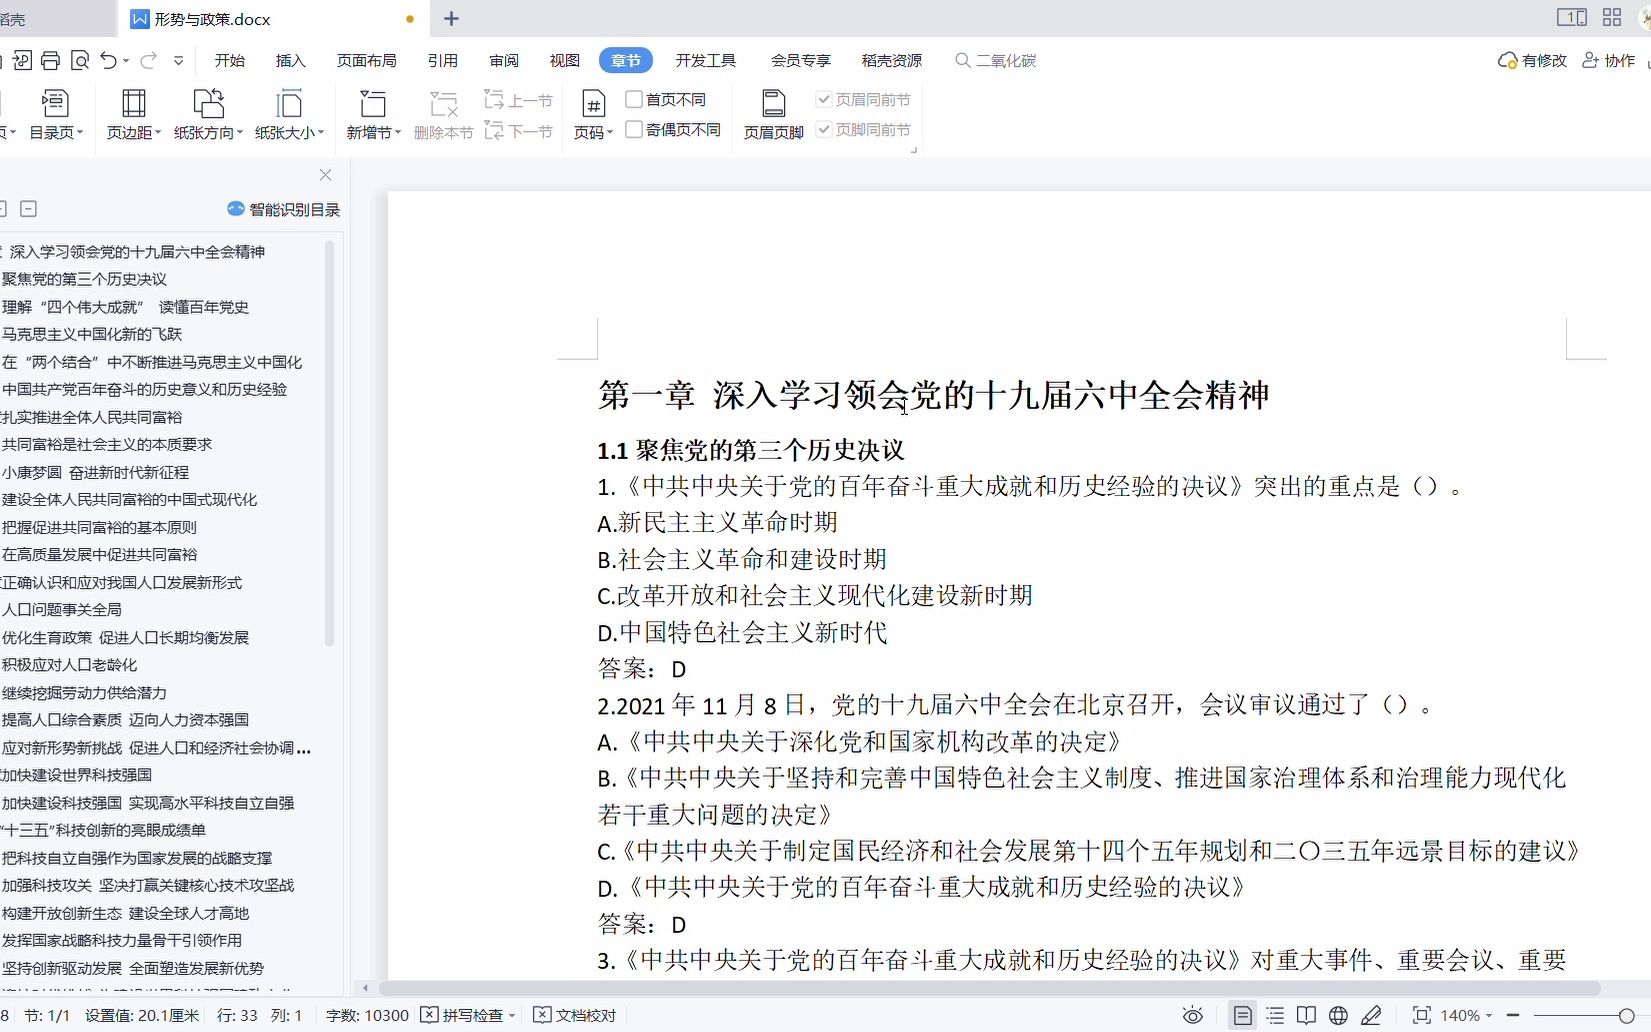Screen dimensions: 1651x1032
Task: Go to heading 马克思主义中国化新的飞跃
Action: (x=92, y=334)
